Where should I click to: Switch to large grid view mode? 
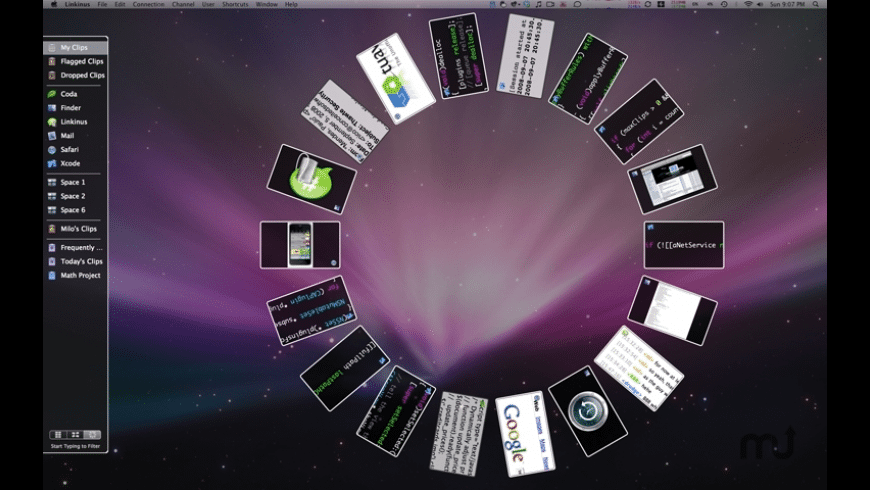(x=58, y=435)
